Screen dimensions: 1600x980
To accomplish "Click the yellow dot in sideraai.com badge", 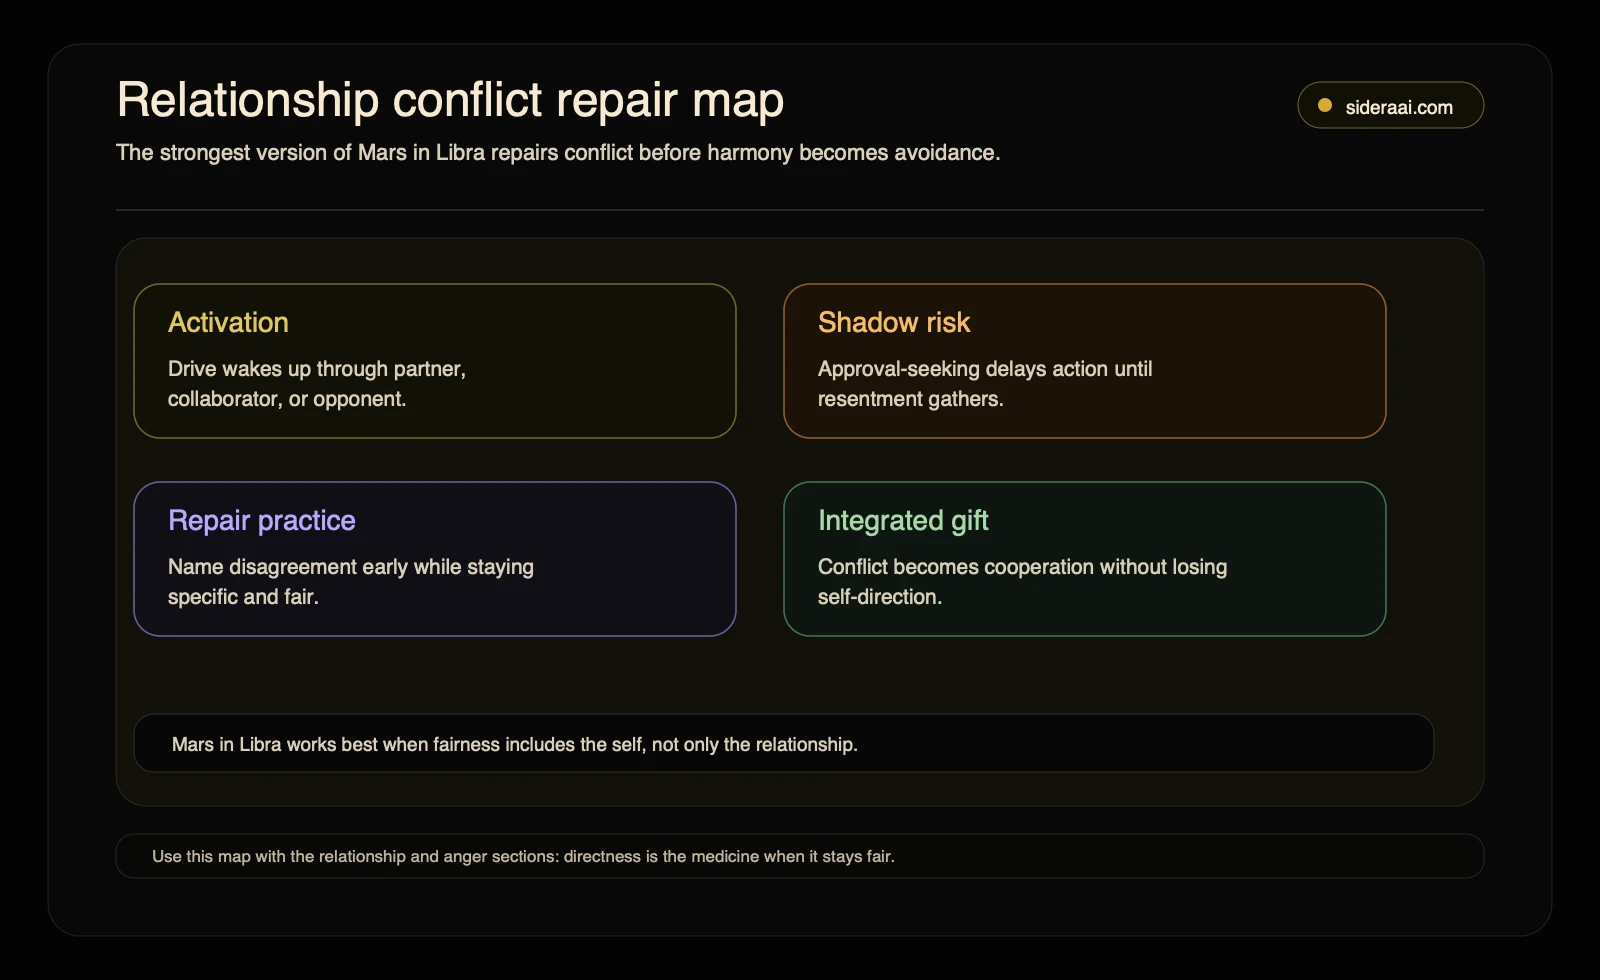I will 1325,105.
